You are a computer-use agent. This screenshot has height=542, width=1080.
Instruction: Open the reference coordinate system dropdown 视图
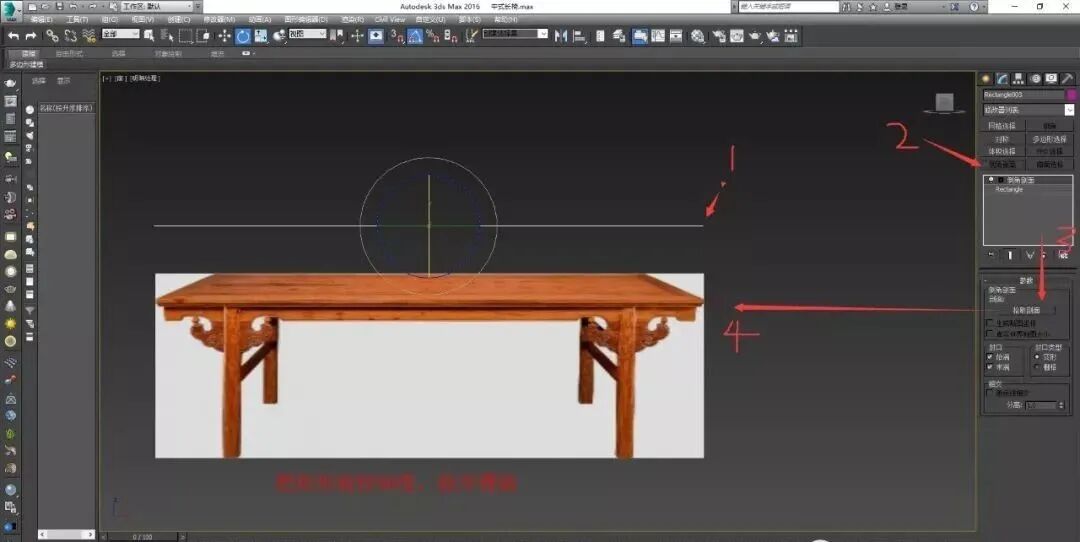[307, 34]
